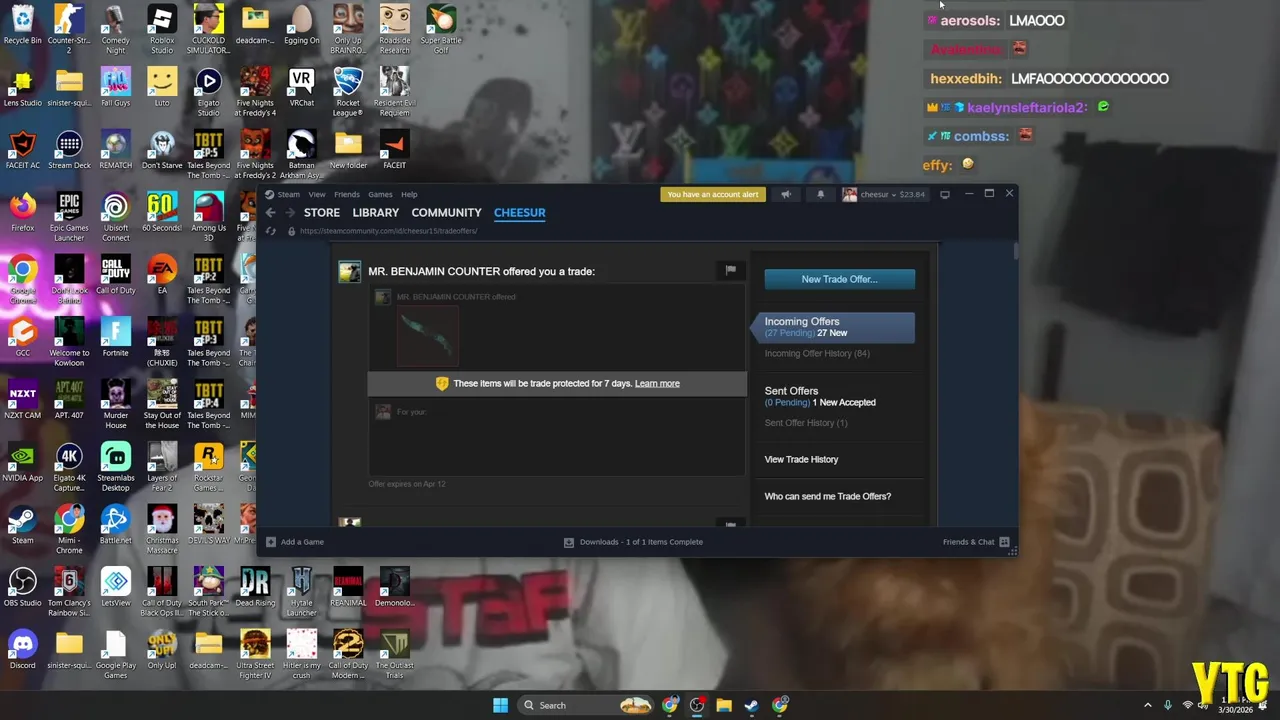The height and width of the screenshot is (720, 1280).
Task: Open the Windows Start button
Action: click(x=500, y=705)
